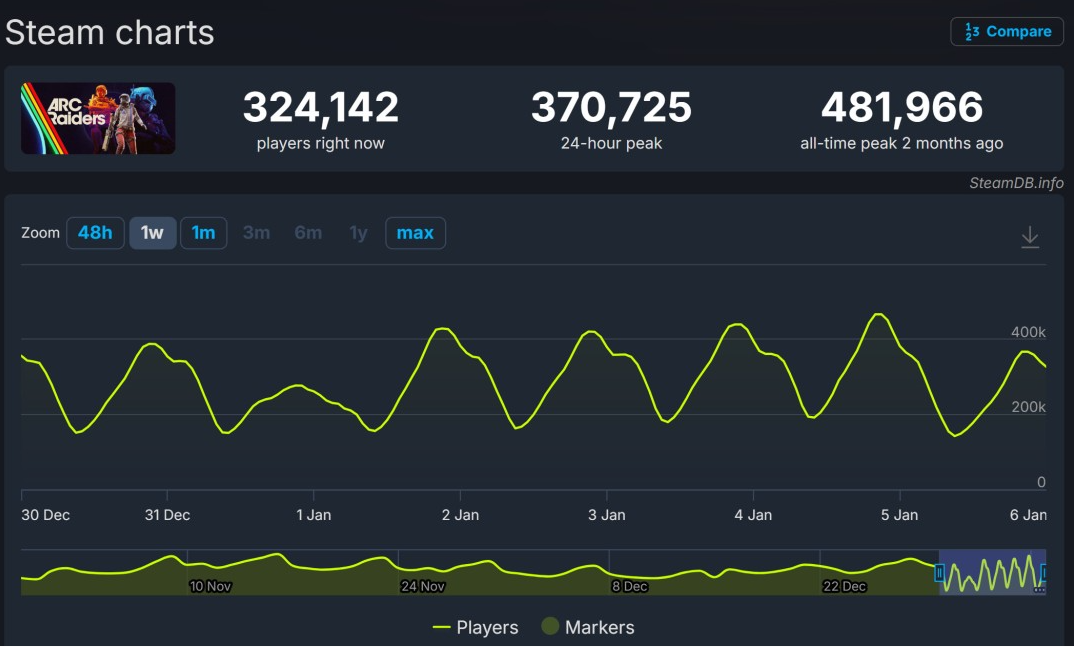
Task: Switch zoom to 1m
Action: [203, 233]
